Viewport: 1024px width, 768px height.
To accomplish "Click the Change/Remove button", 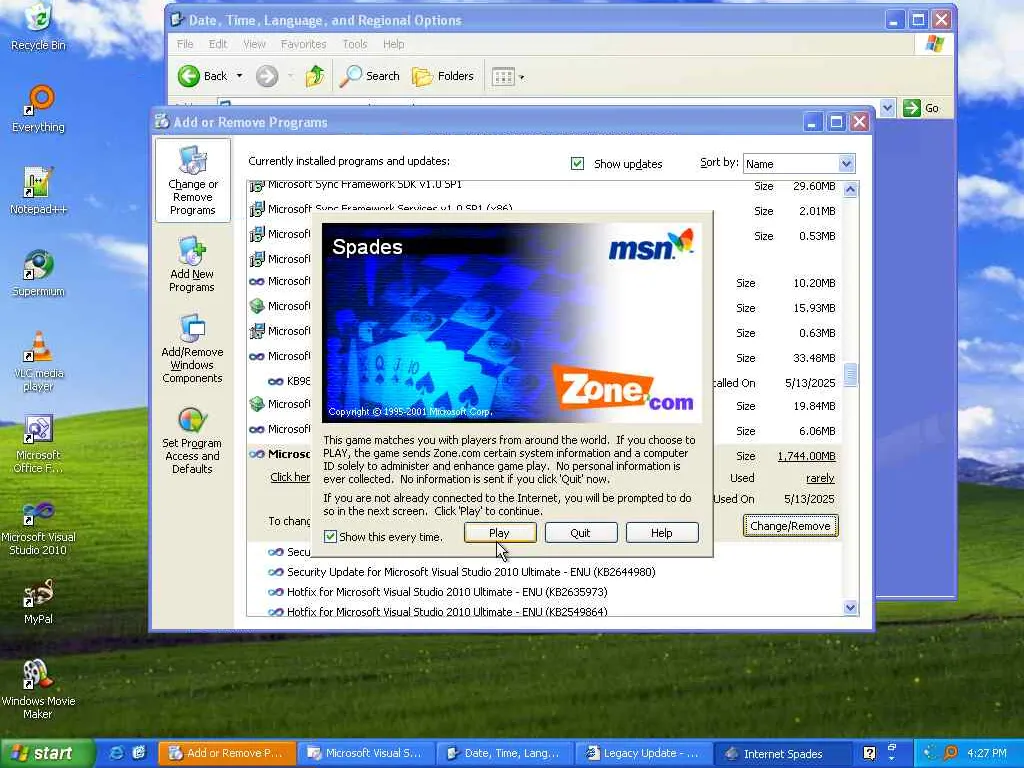I will (790, 526).
